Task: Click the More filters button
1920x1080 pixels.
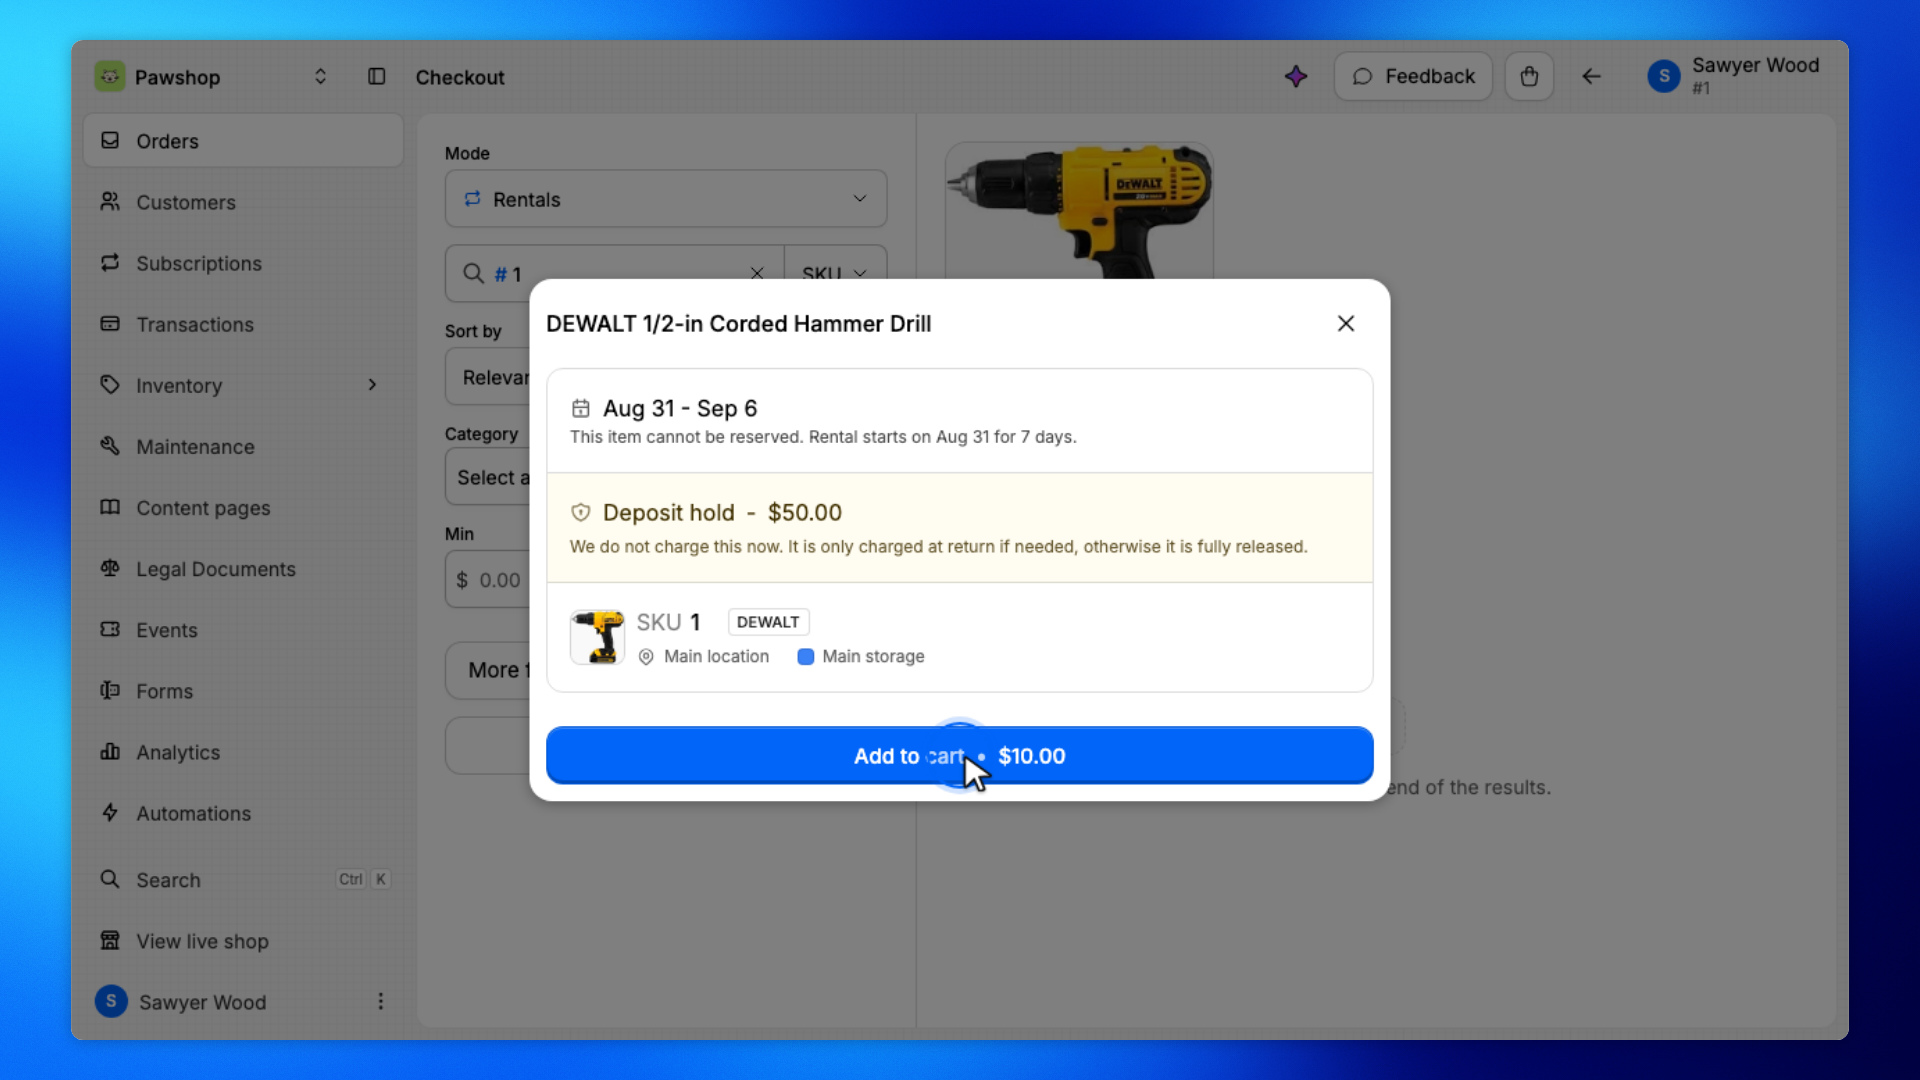Action: point(488,670)
